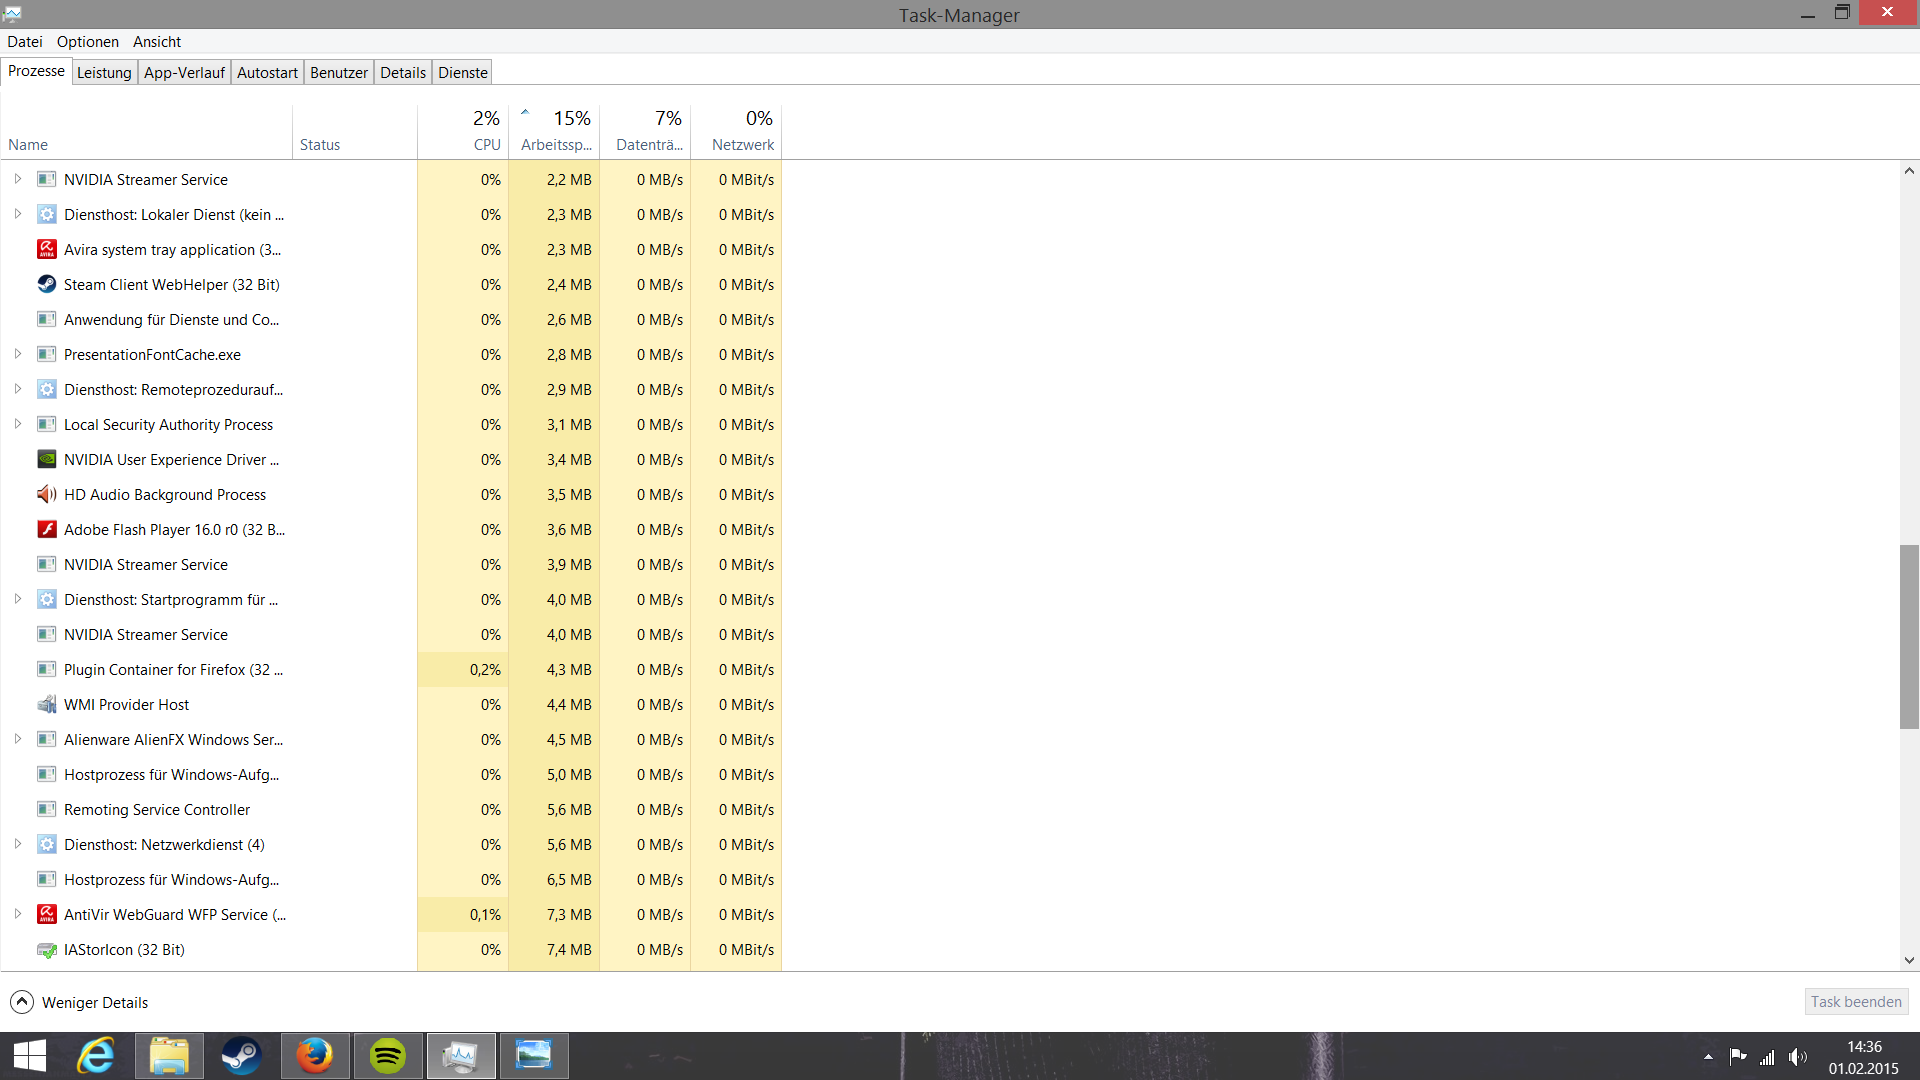Select the NVIDIA User Experience Driver icon

(x=46, y=460)
